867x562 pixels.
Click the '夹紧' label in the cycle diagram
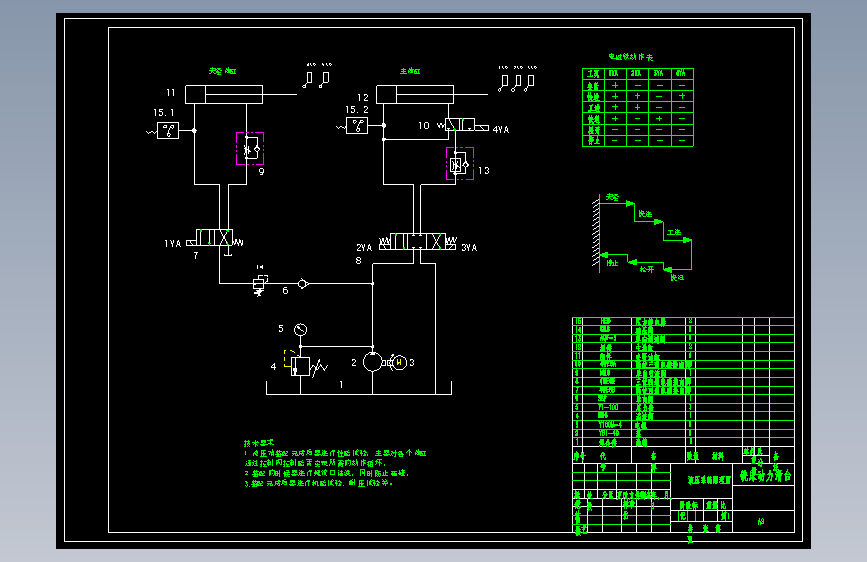(612, 197)
